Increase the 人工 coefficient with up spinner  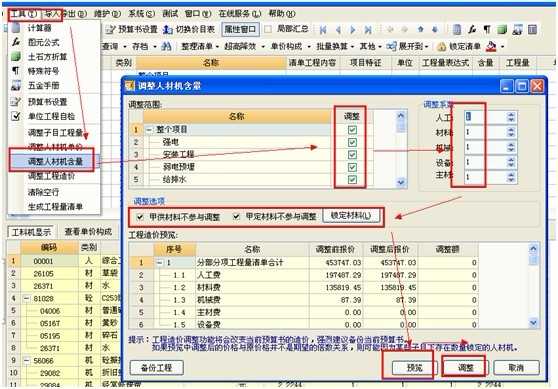(x=511, y=114)
